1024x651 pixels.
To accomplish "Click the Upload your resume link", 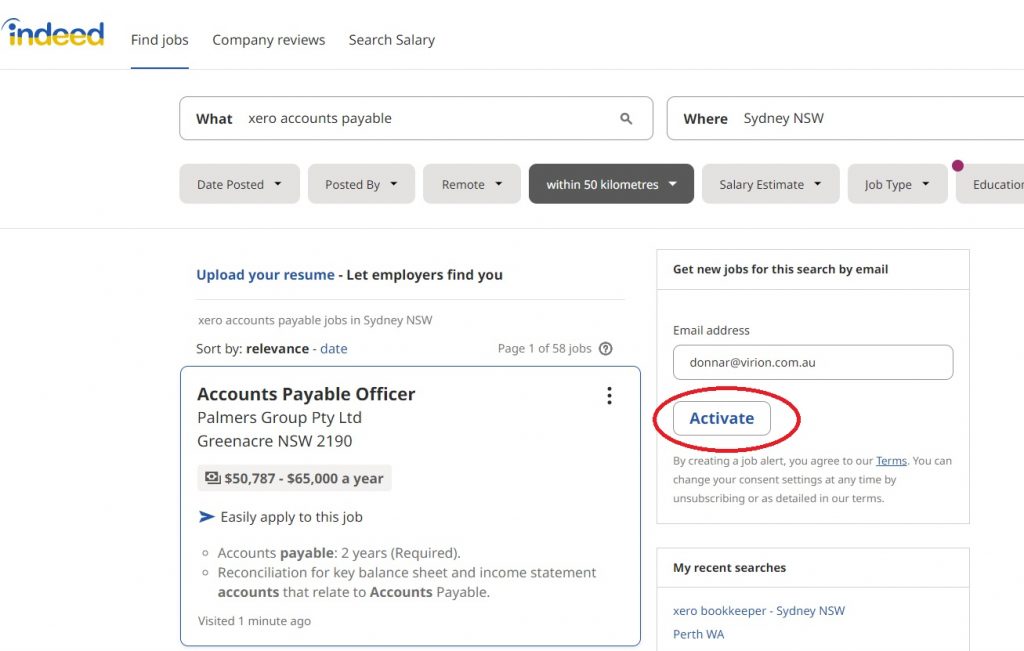I will (x=265, y=275).
